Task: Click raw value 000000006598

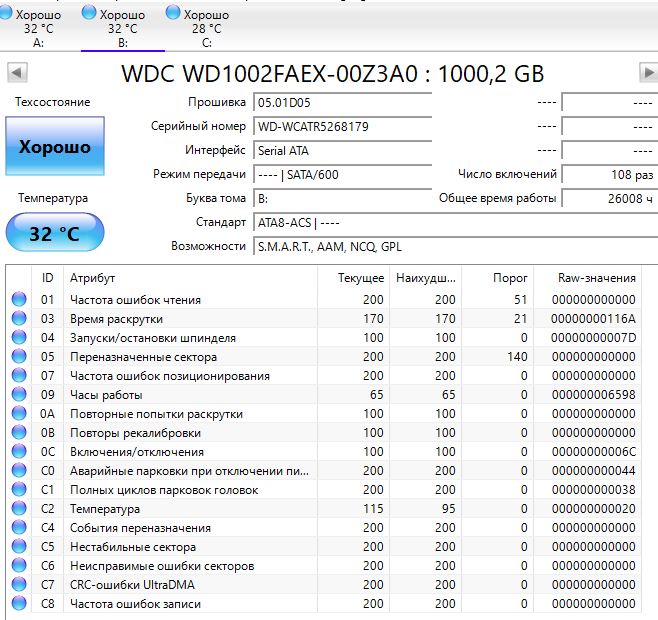Action: pyautogui.click(x=593, y=395)
